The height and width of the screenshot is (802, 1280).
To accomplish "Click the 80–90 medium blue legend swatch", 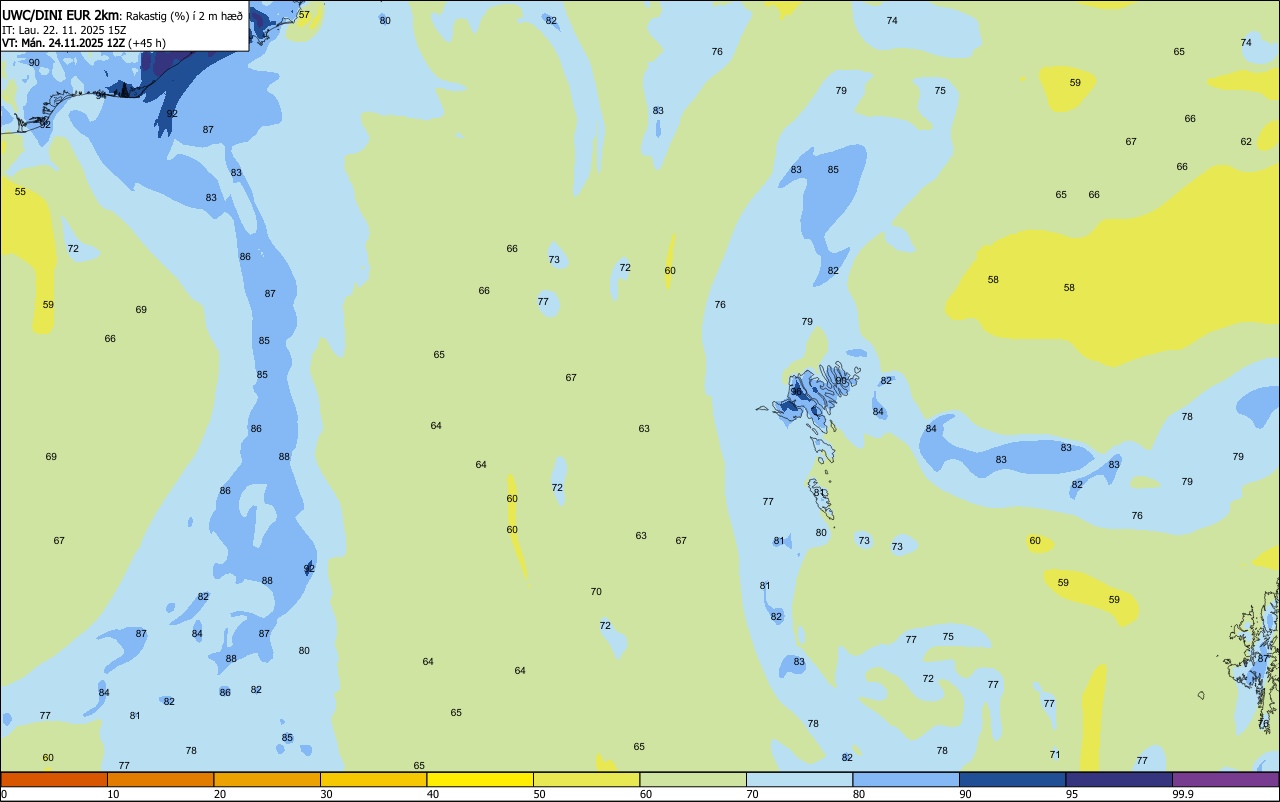I will point(906,779).
